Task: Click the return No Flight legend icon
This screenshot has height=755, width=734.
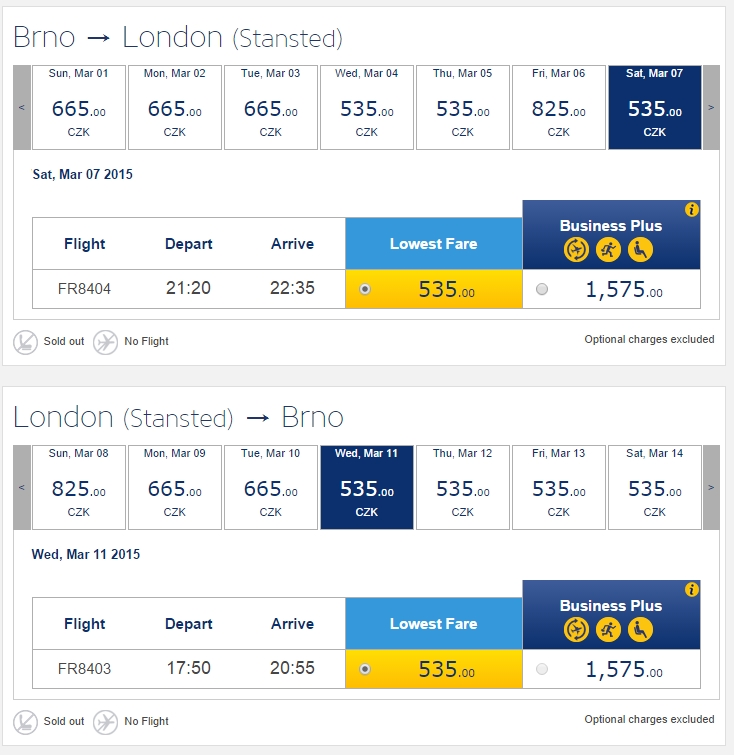Action: 105,722
